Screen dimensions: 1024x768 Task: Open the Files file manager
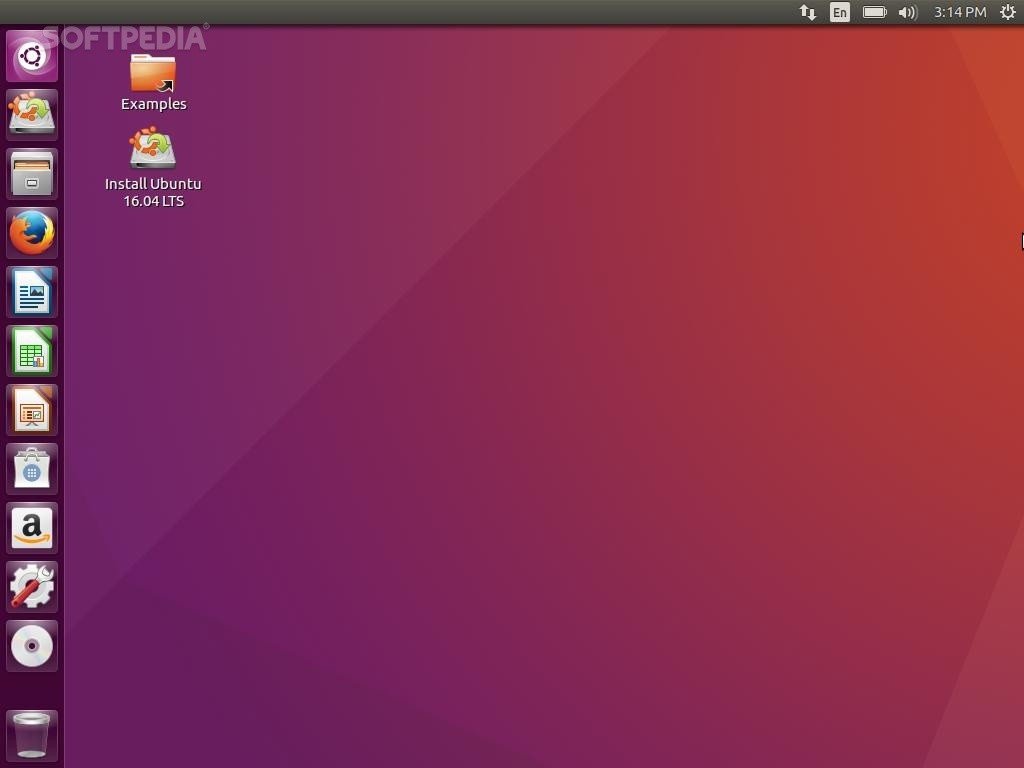(32, 174)
